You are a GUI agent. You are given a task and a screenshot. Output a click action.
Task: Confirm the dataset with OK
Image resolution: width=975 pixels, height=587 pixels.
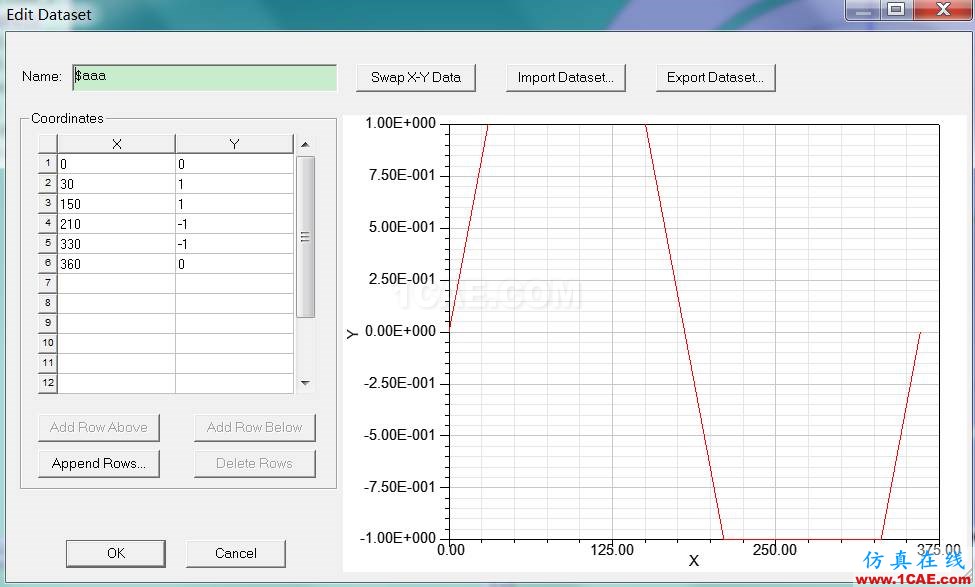(116, 553)
